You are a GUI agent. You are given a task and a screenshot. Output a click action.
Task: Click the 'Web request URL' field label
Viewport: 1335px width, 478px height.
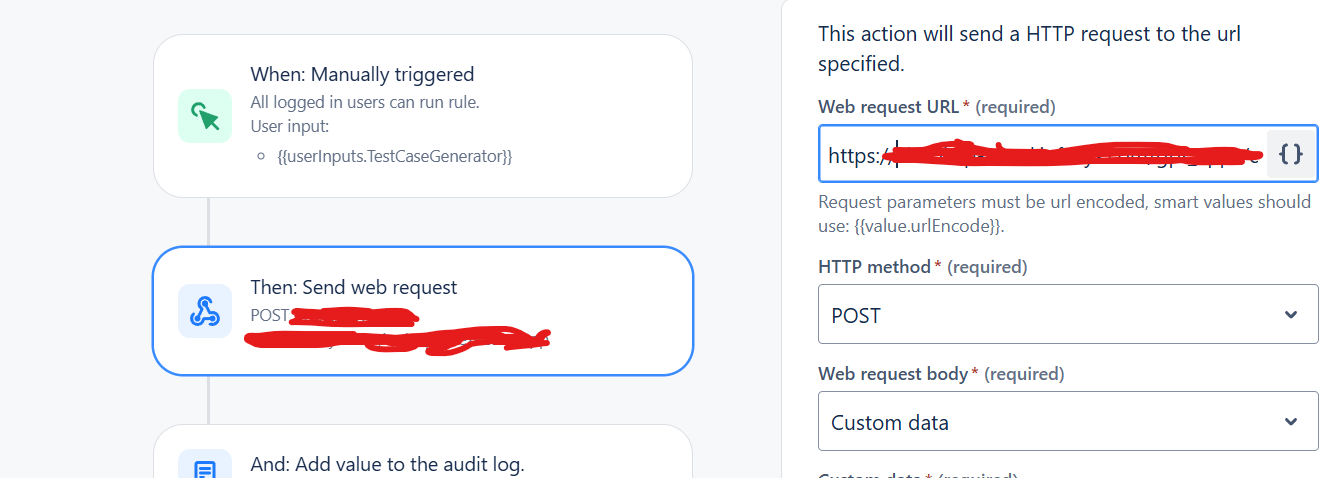pyautogui.click(x=889, y=106)
